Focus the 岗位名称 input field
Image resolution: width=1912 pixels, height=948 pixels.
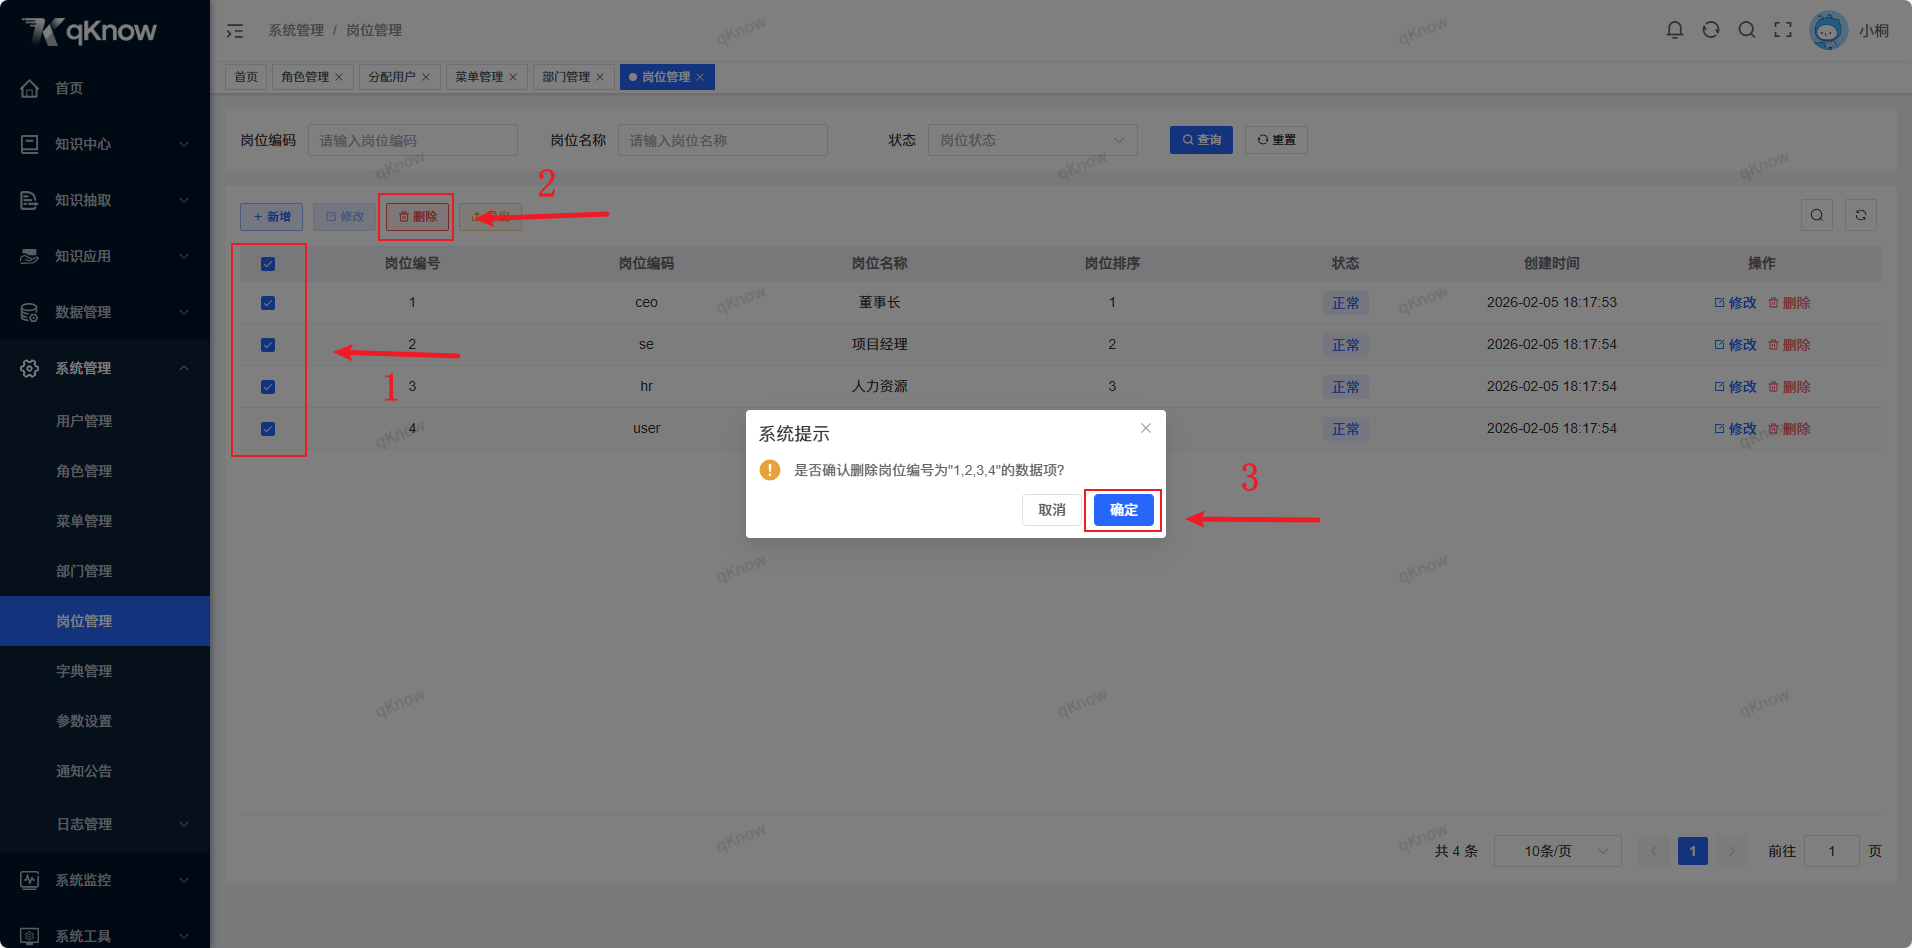click(x=723, y=140)
